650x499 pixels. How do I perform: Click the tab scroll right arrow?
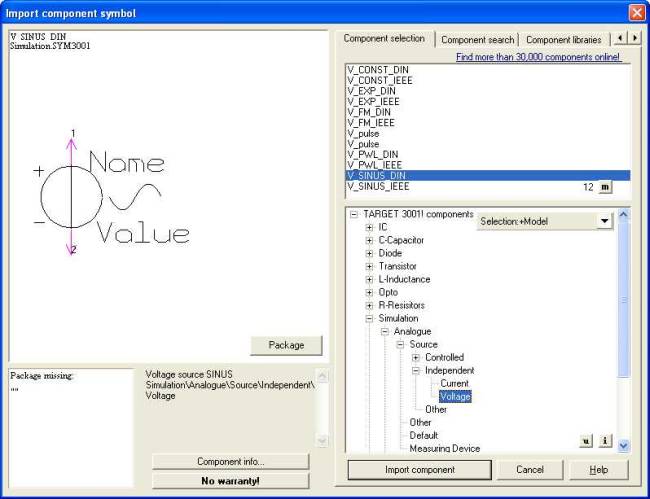[x=635, y=38]
